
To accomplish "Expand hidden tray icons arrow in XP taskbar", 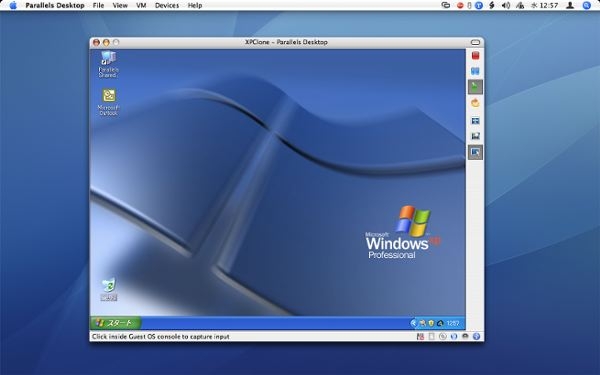I will pyautogui.click(x=413, y=323).
